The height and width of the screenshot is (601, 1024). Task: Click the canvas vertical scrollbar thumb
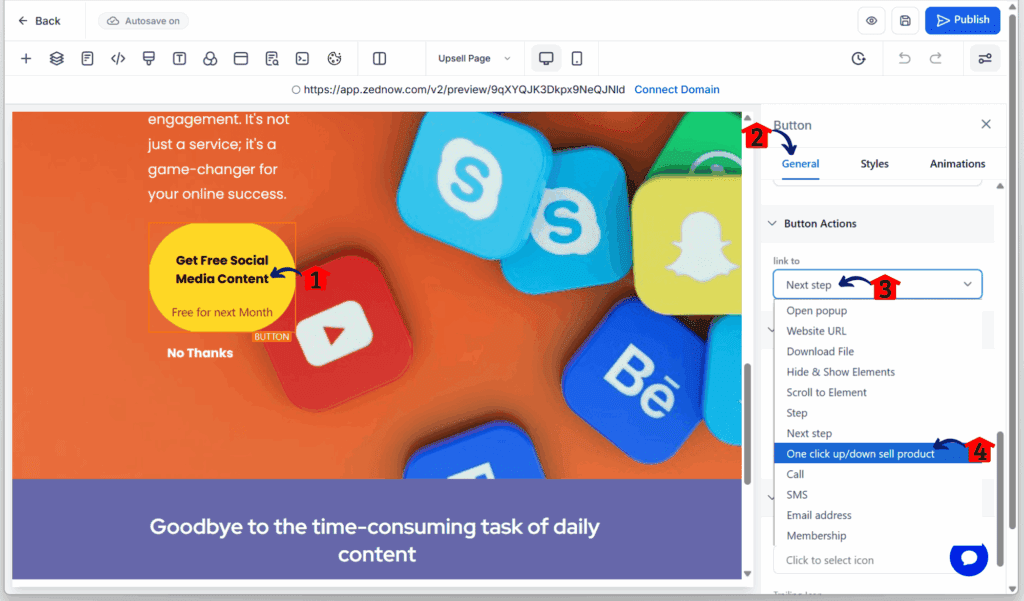pyautogui.click(x=748, y=423)
